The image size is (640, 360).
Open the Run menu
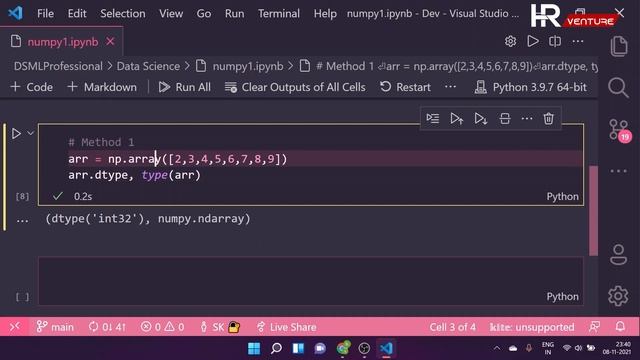coord(234,13)
